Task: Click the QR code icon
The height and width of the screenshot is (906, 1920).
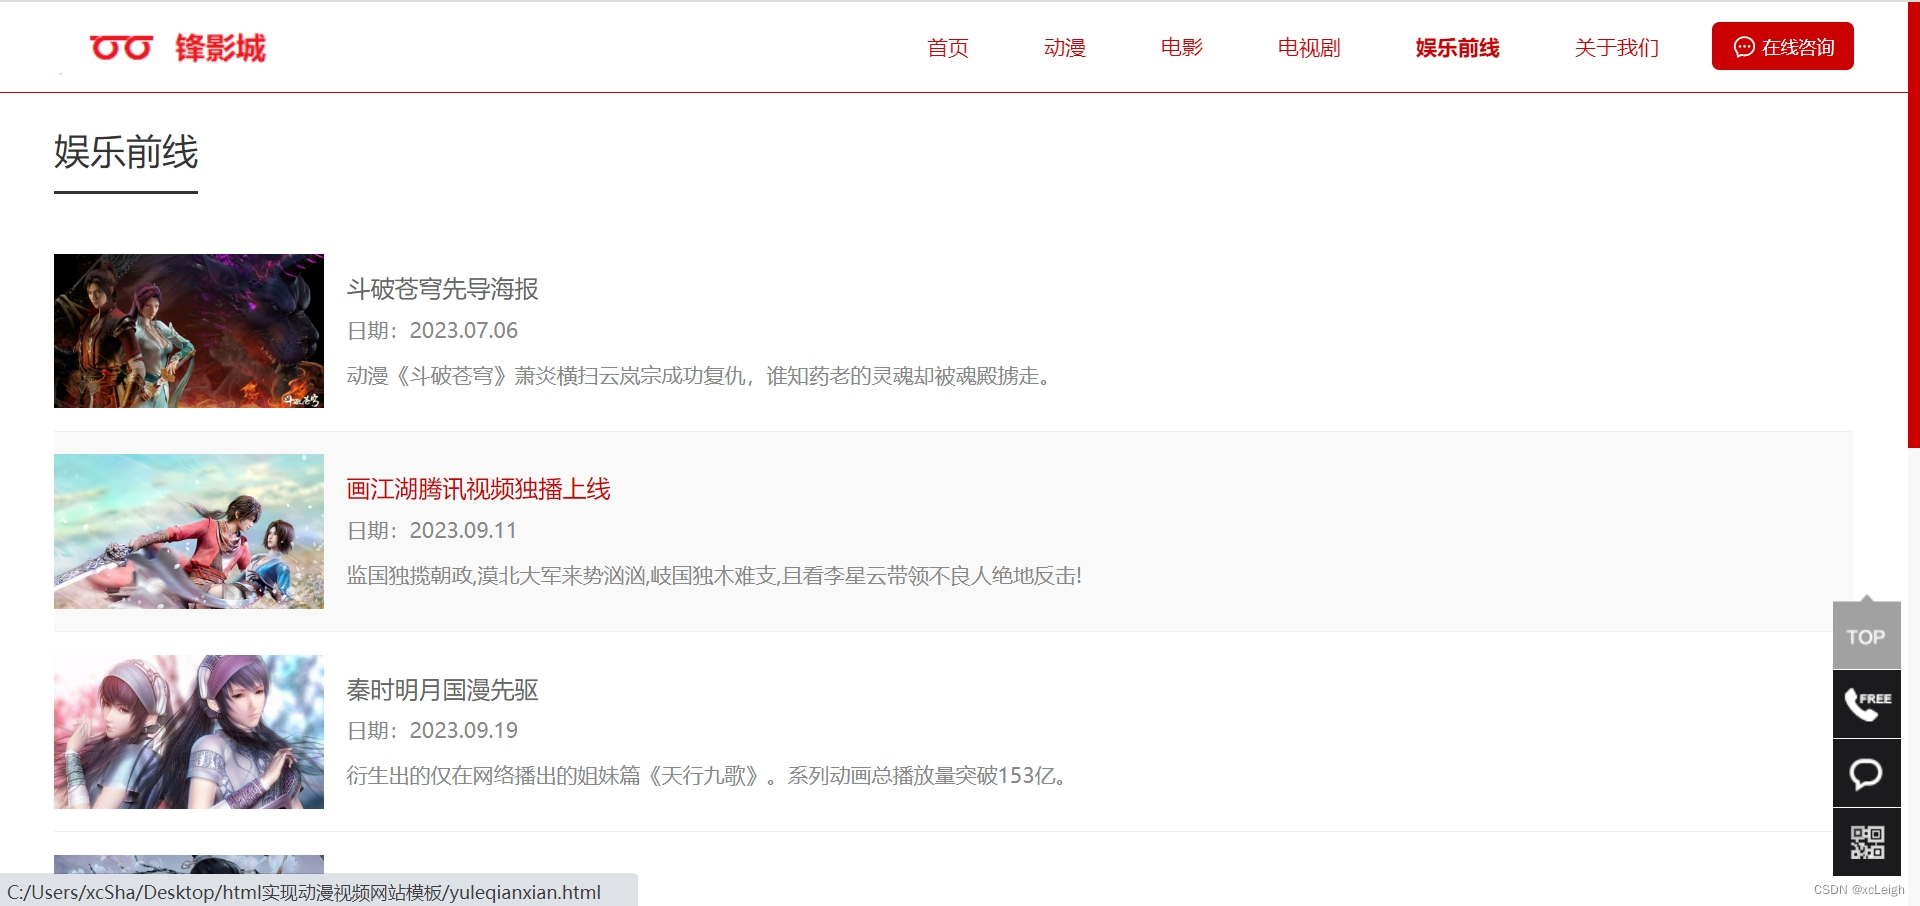Action: (1866, 842)
